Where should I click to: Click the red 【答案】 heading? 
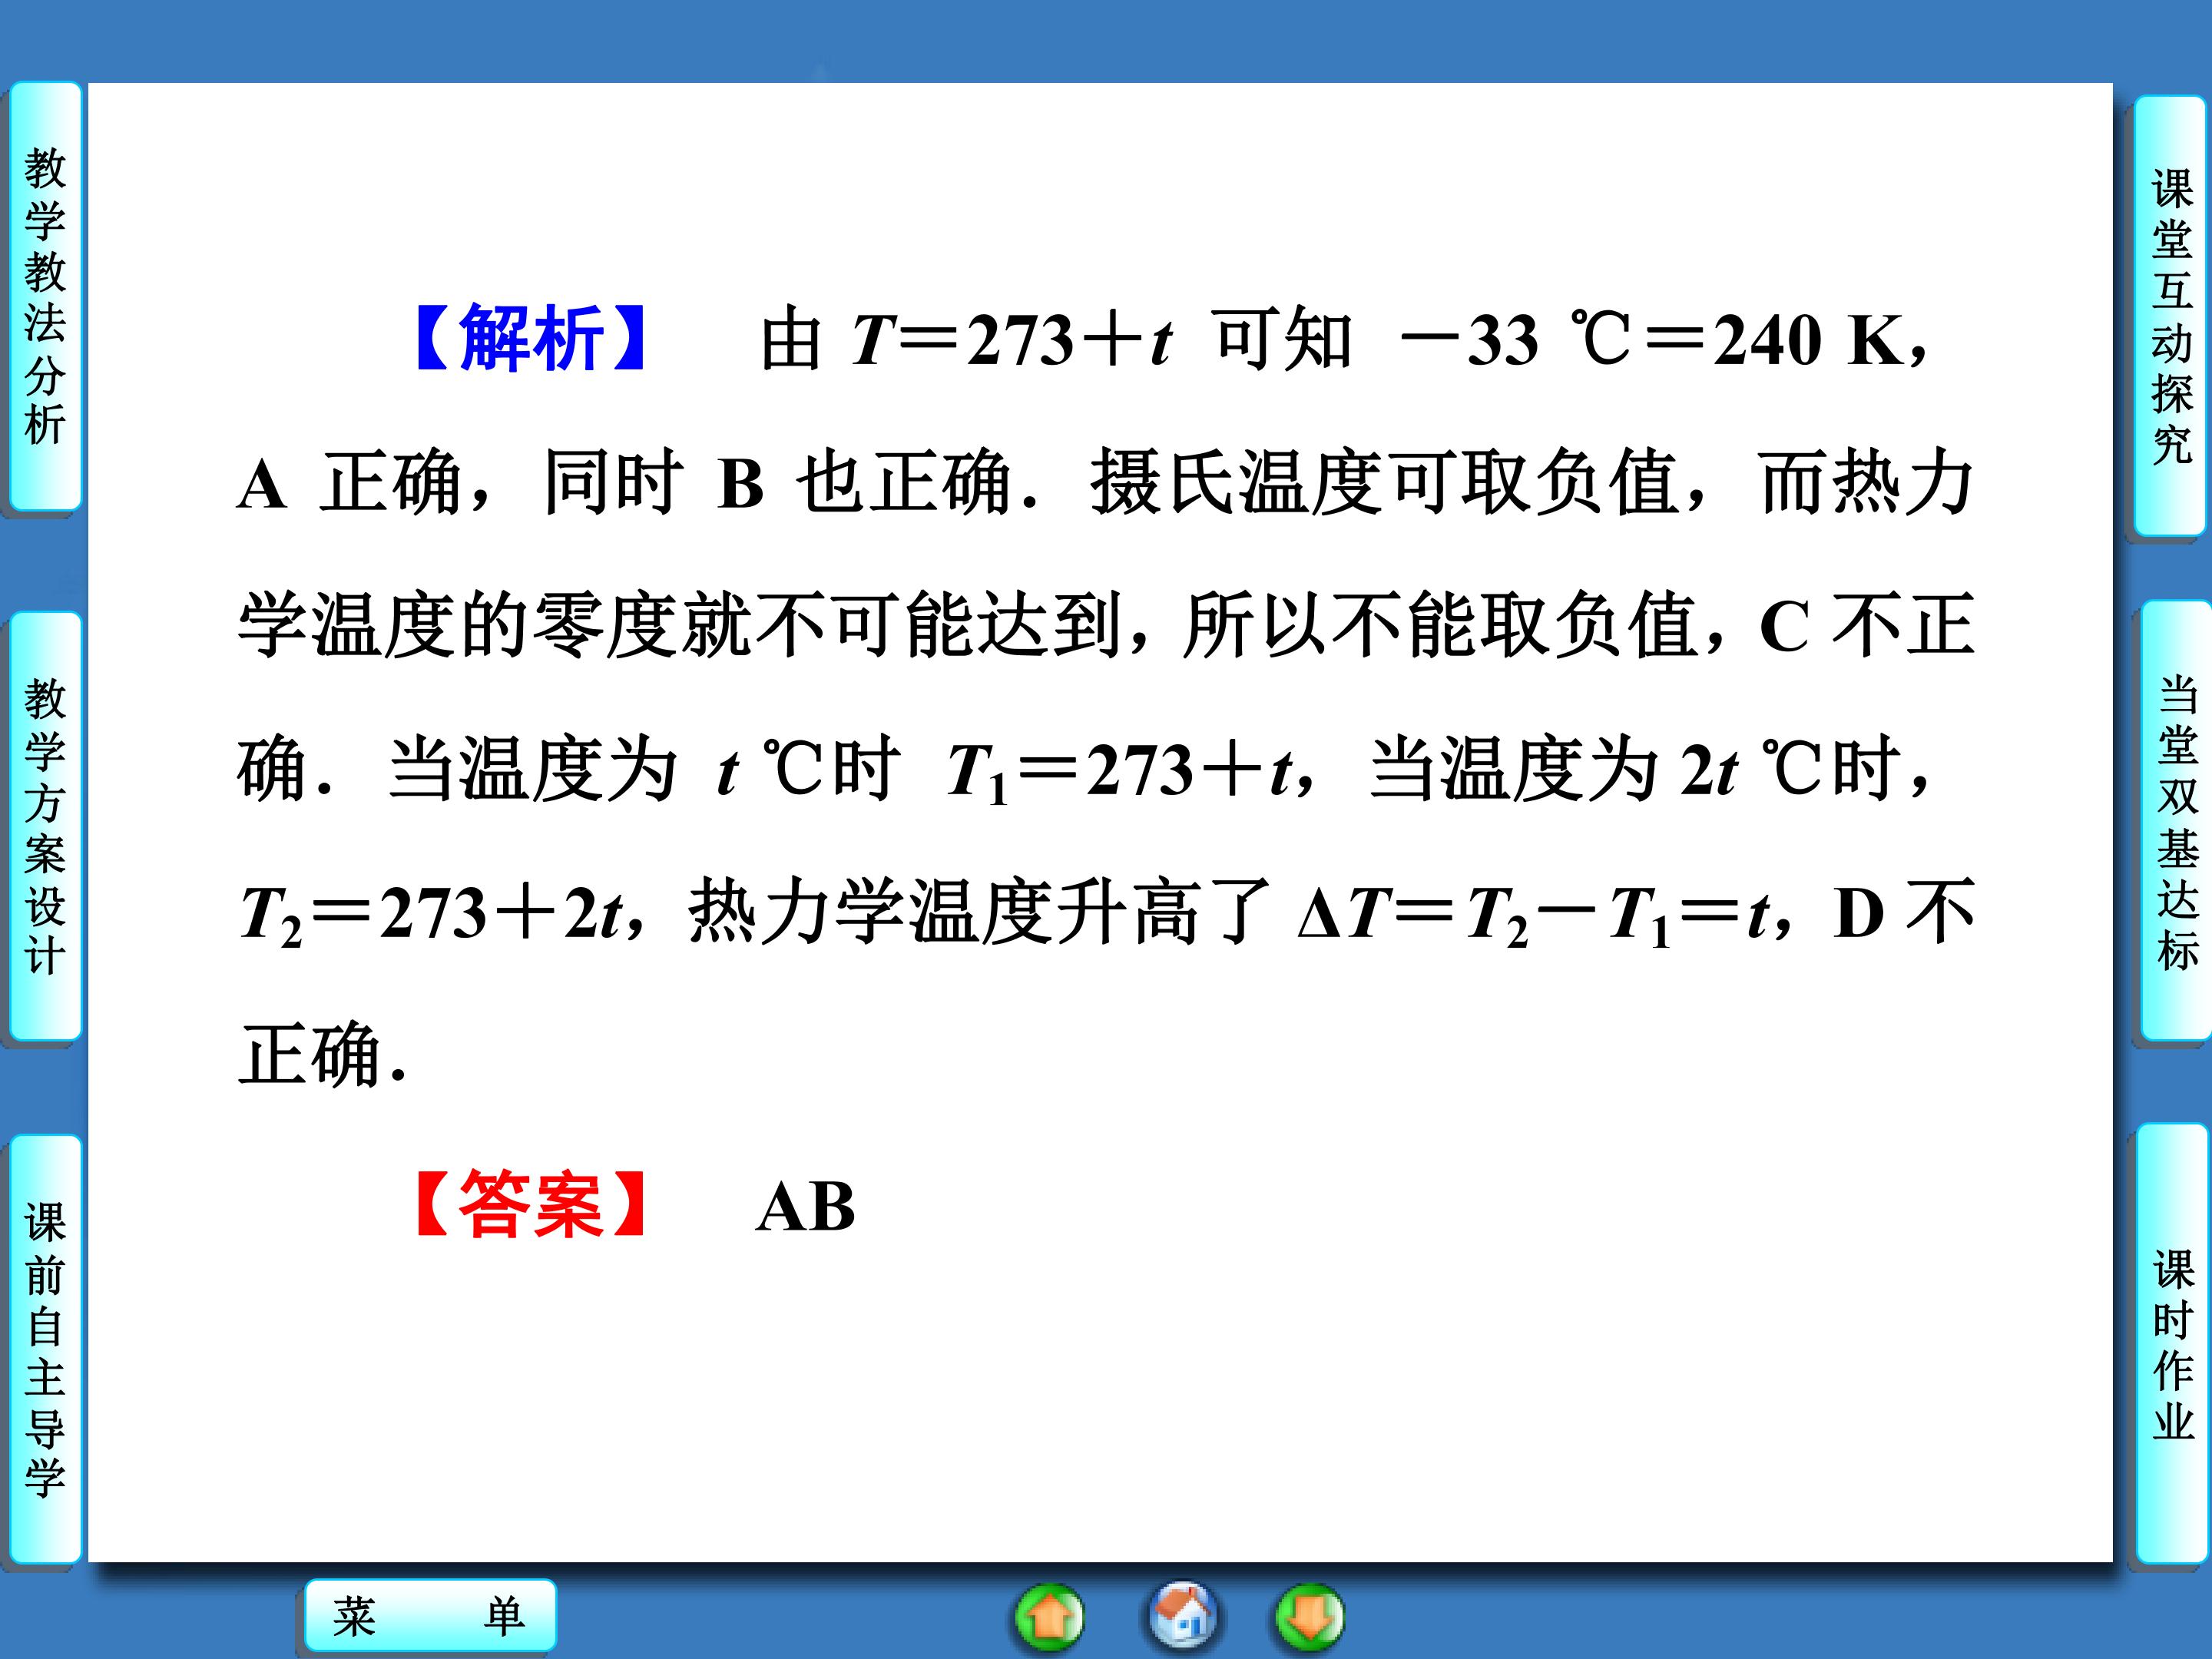[x=531, y=1205]
